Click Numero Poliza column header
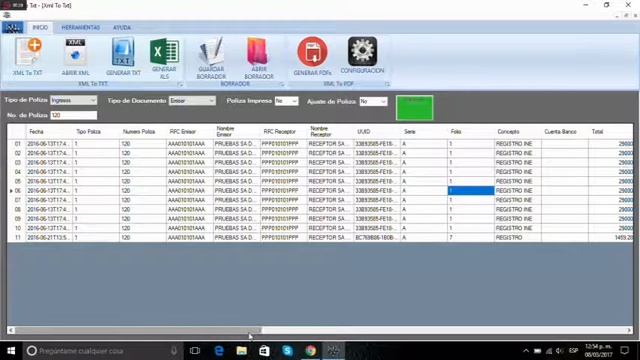Screen dimensions: 640x360 click(x=143, y=131)
